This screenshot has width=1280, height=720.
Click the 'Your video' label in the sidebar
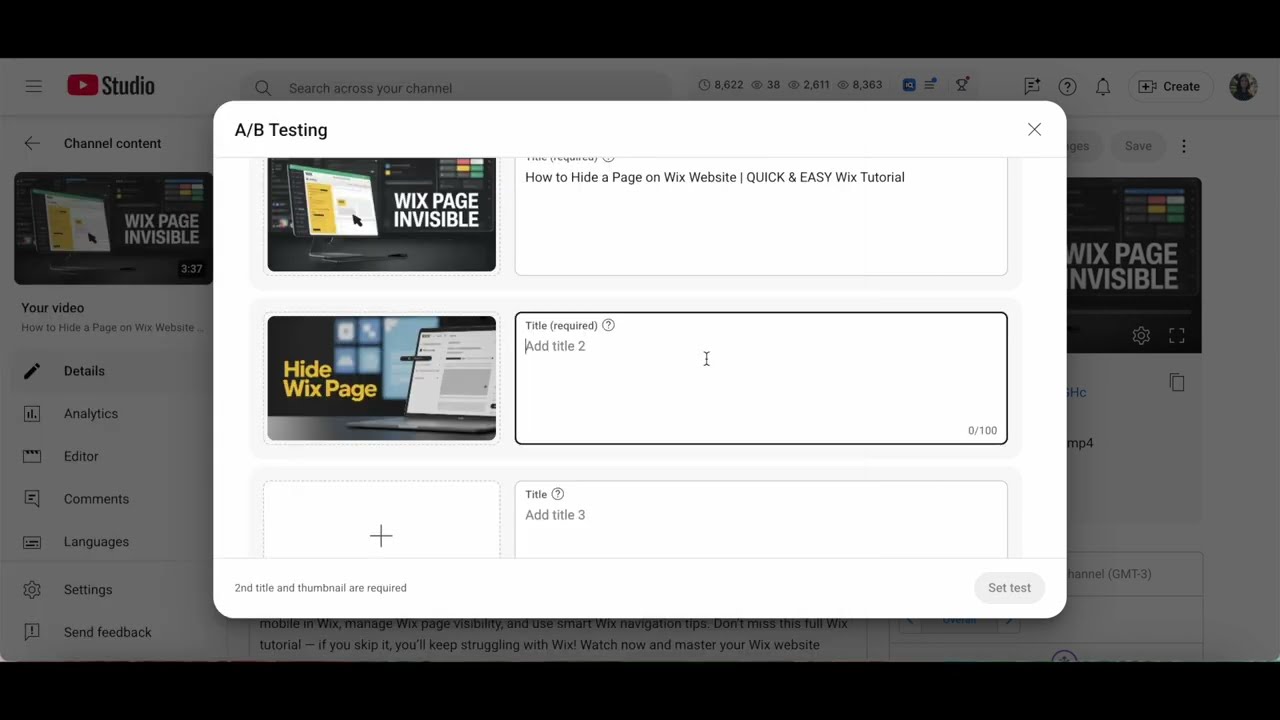[x=53, y=308]
